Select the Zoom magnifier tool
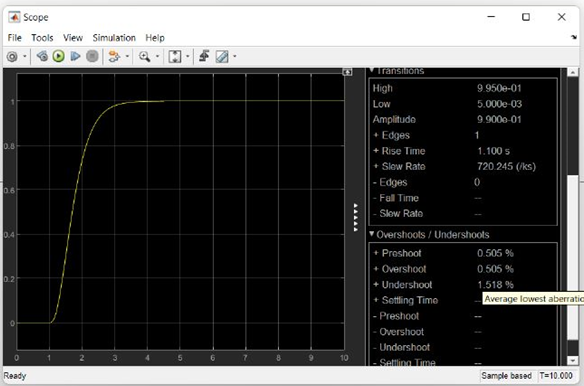The width and height of the screenshot is (584, 386). point(144,57)
